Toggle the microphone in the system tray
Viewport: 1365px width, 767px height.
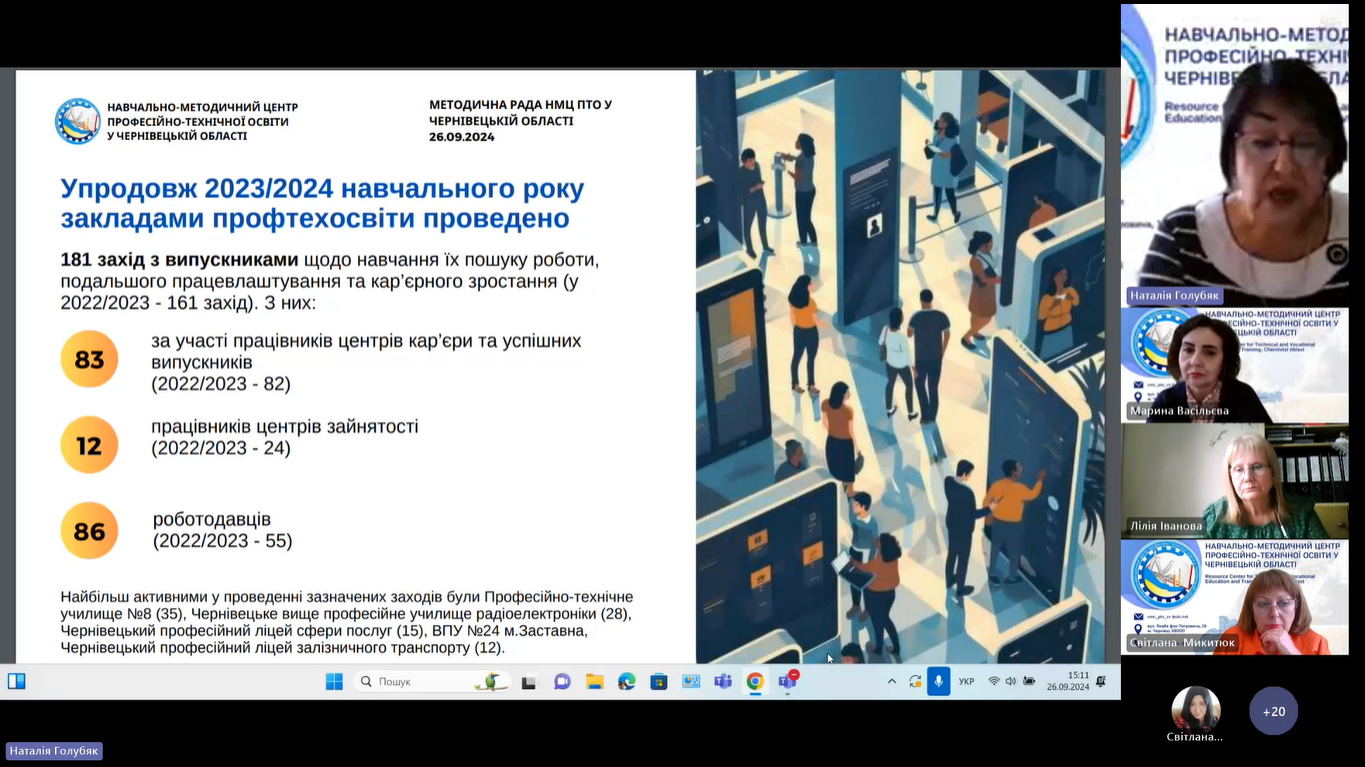[x=938, y=681]
